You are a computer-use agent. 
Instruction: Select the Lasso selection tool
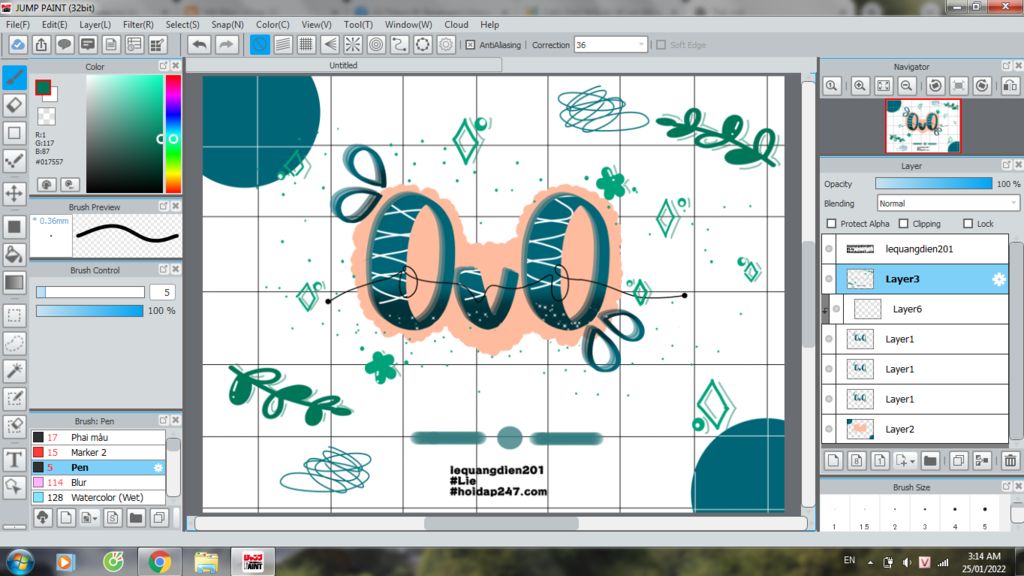[x=14, y=343]
